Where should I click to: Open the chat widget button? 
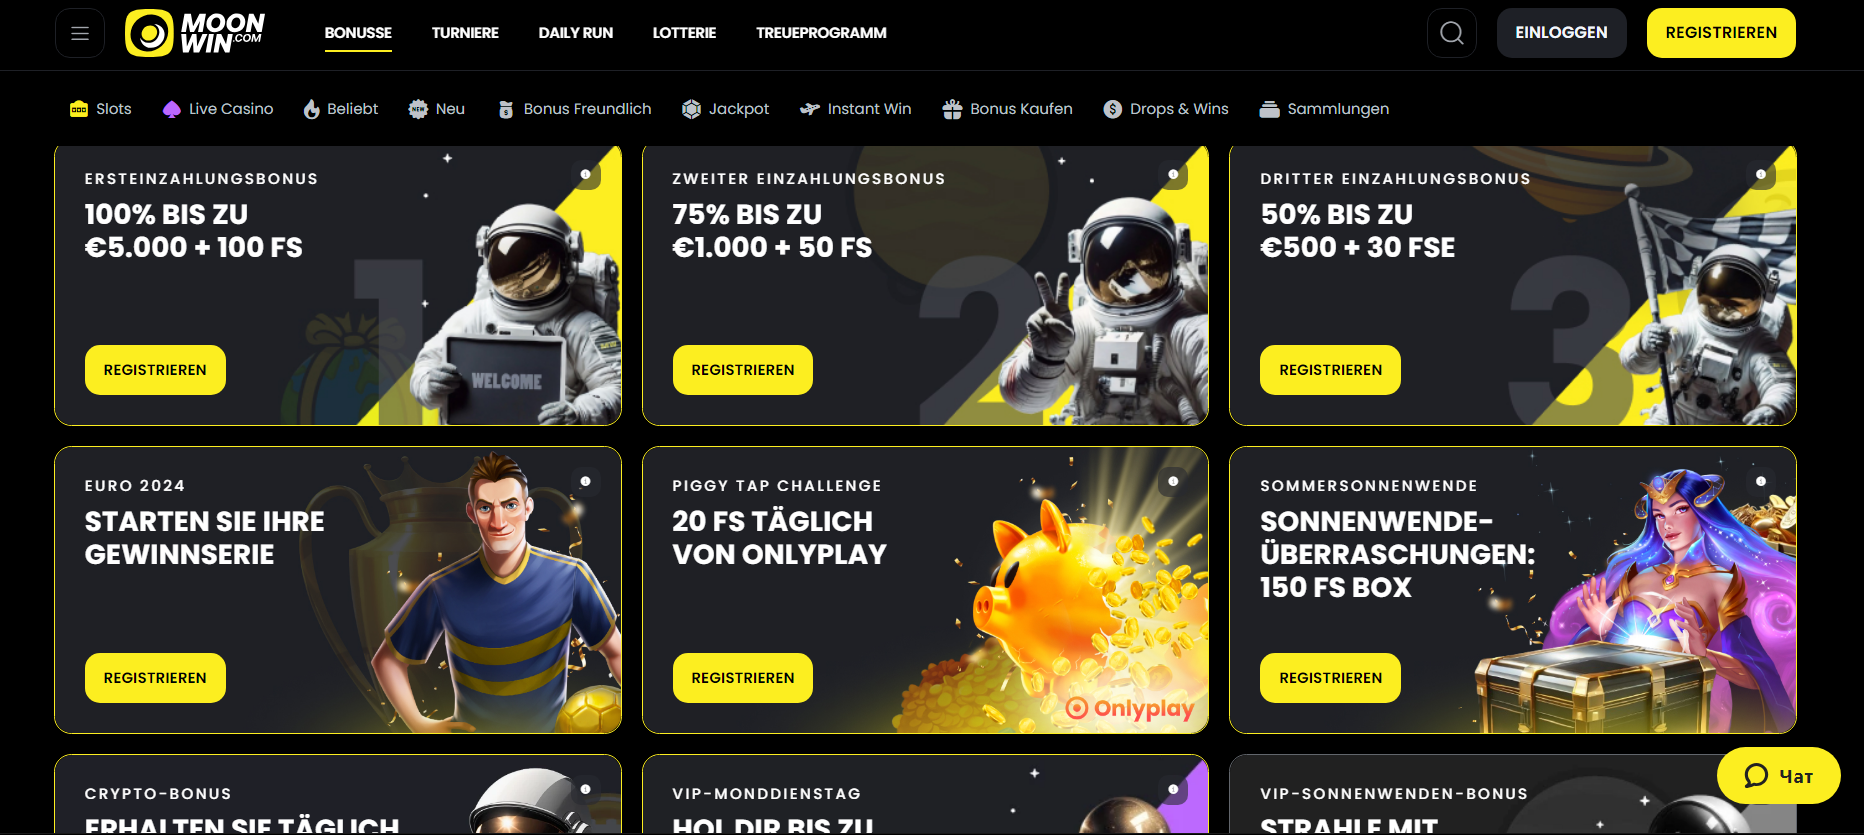tap(1778, 776)
